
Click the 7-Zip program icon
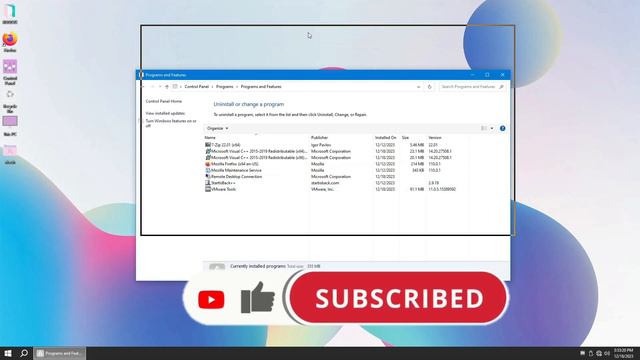208,145
